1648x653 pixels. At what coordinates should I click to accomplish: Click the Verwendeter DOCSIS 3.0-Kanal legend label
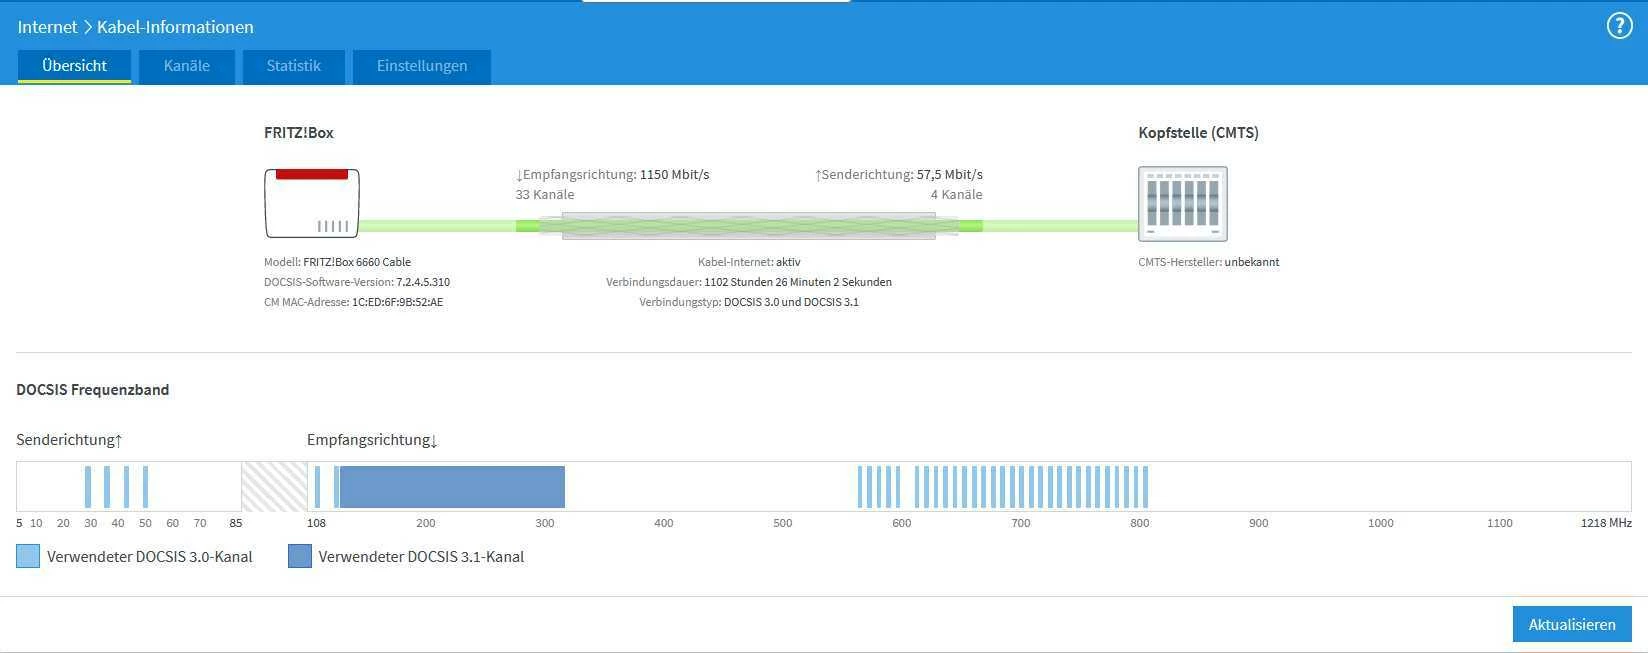click(150, 557)
